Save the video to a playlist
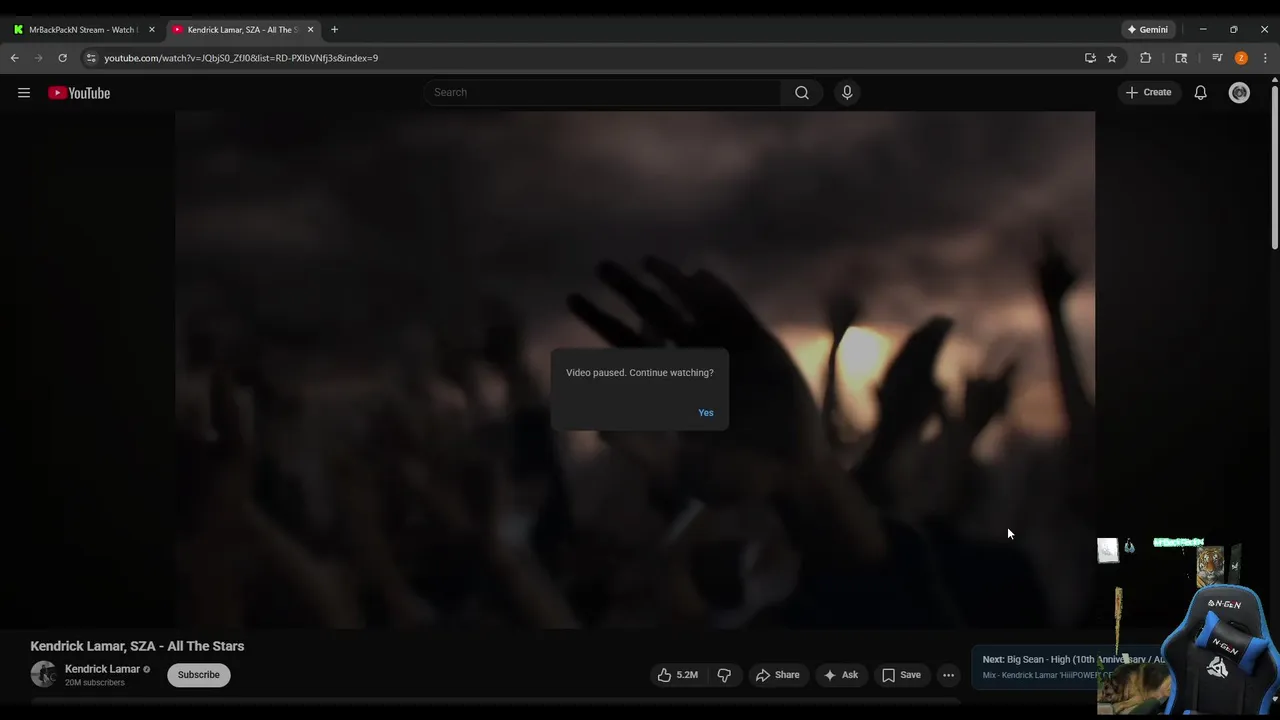1280x720 pixels. 901,675
